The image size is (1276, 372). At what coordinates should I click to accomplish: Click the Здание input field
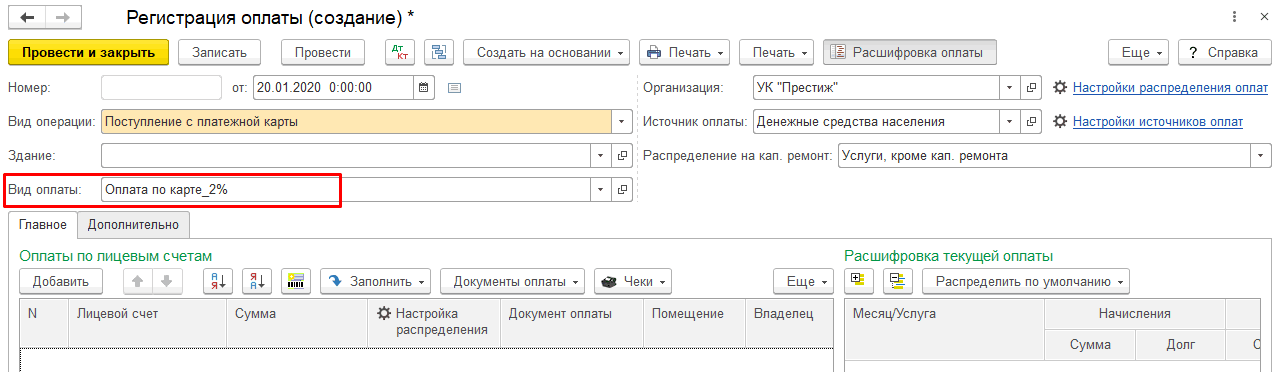[x=346, y=156]
